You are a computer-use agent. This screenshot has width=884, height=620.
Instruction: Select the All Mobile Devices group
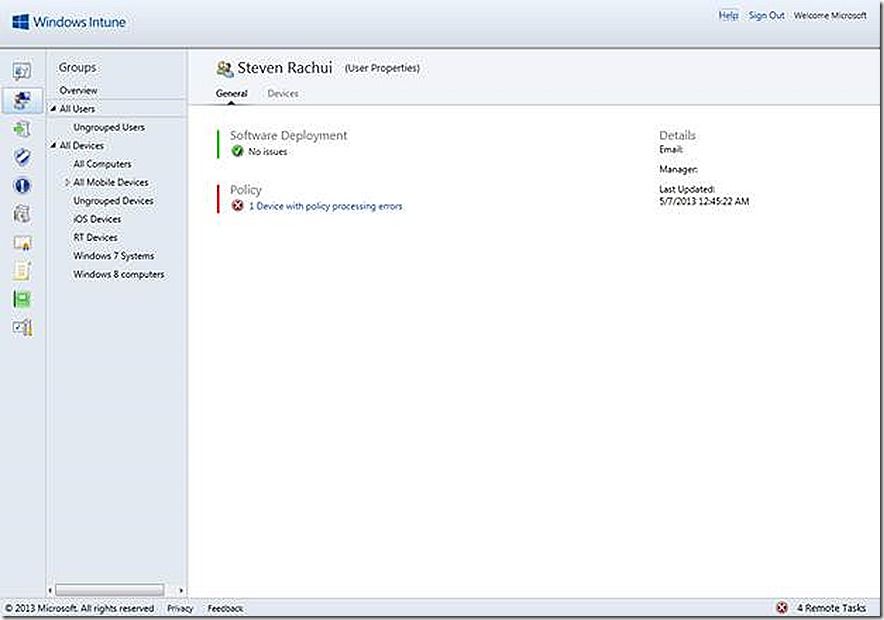(x=110, y=182)
